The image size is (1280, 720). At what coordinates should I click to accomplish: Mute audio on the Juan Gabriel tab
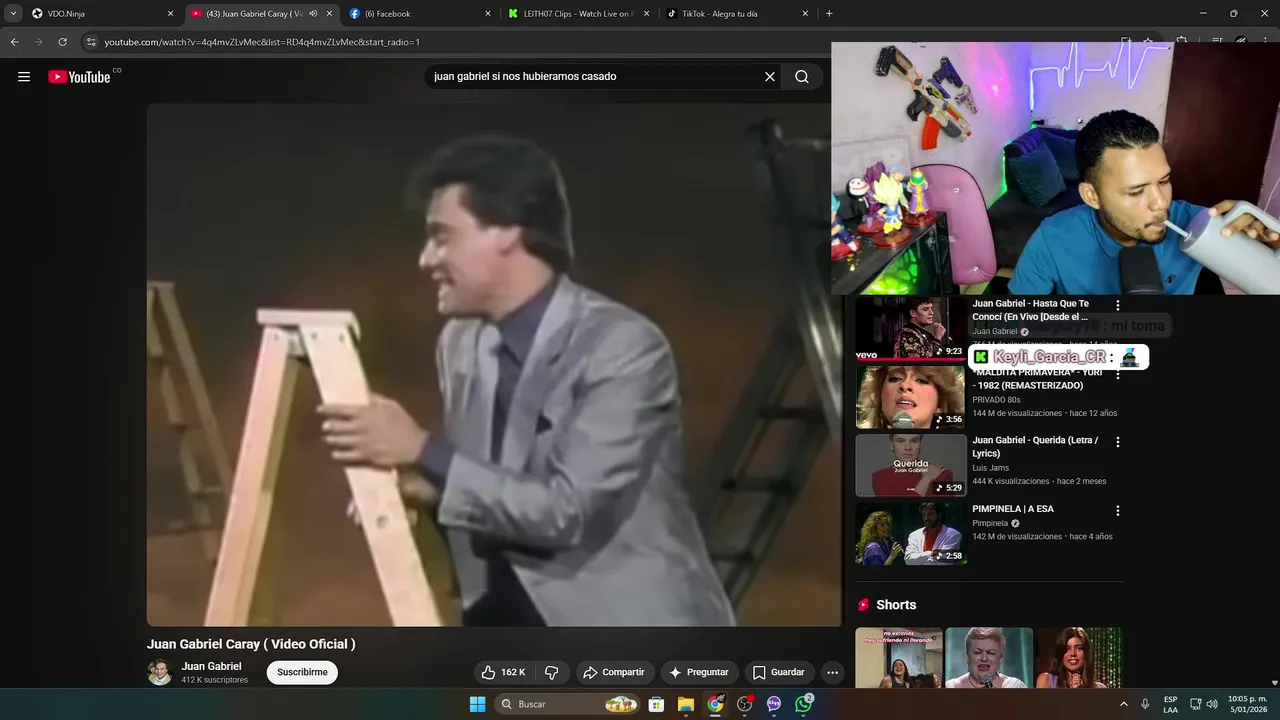point(313,14)
